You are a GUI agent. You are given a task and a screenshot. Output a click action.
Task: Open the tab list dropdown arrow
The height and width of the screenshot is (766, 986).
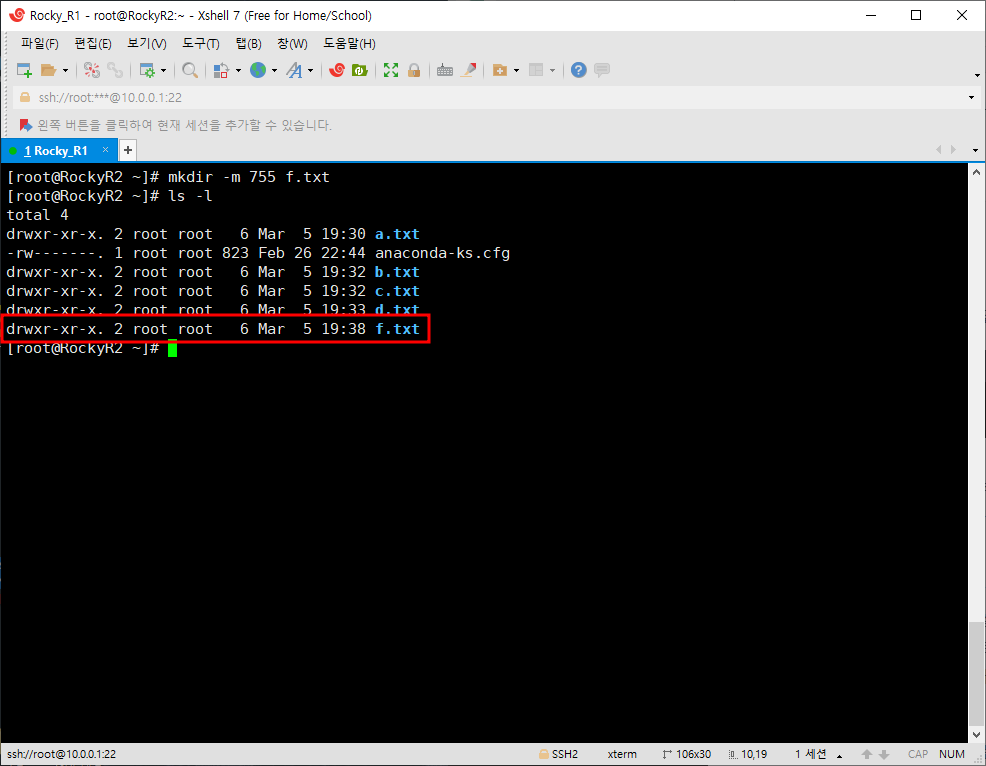[975, 150]
